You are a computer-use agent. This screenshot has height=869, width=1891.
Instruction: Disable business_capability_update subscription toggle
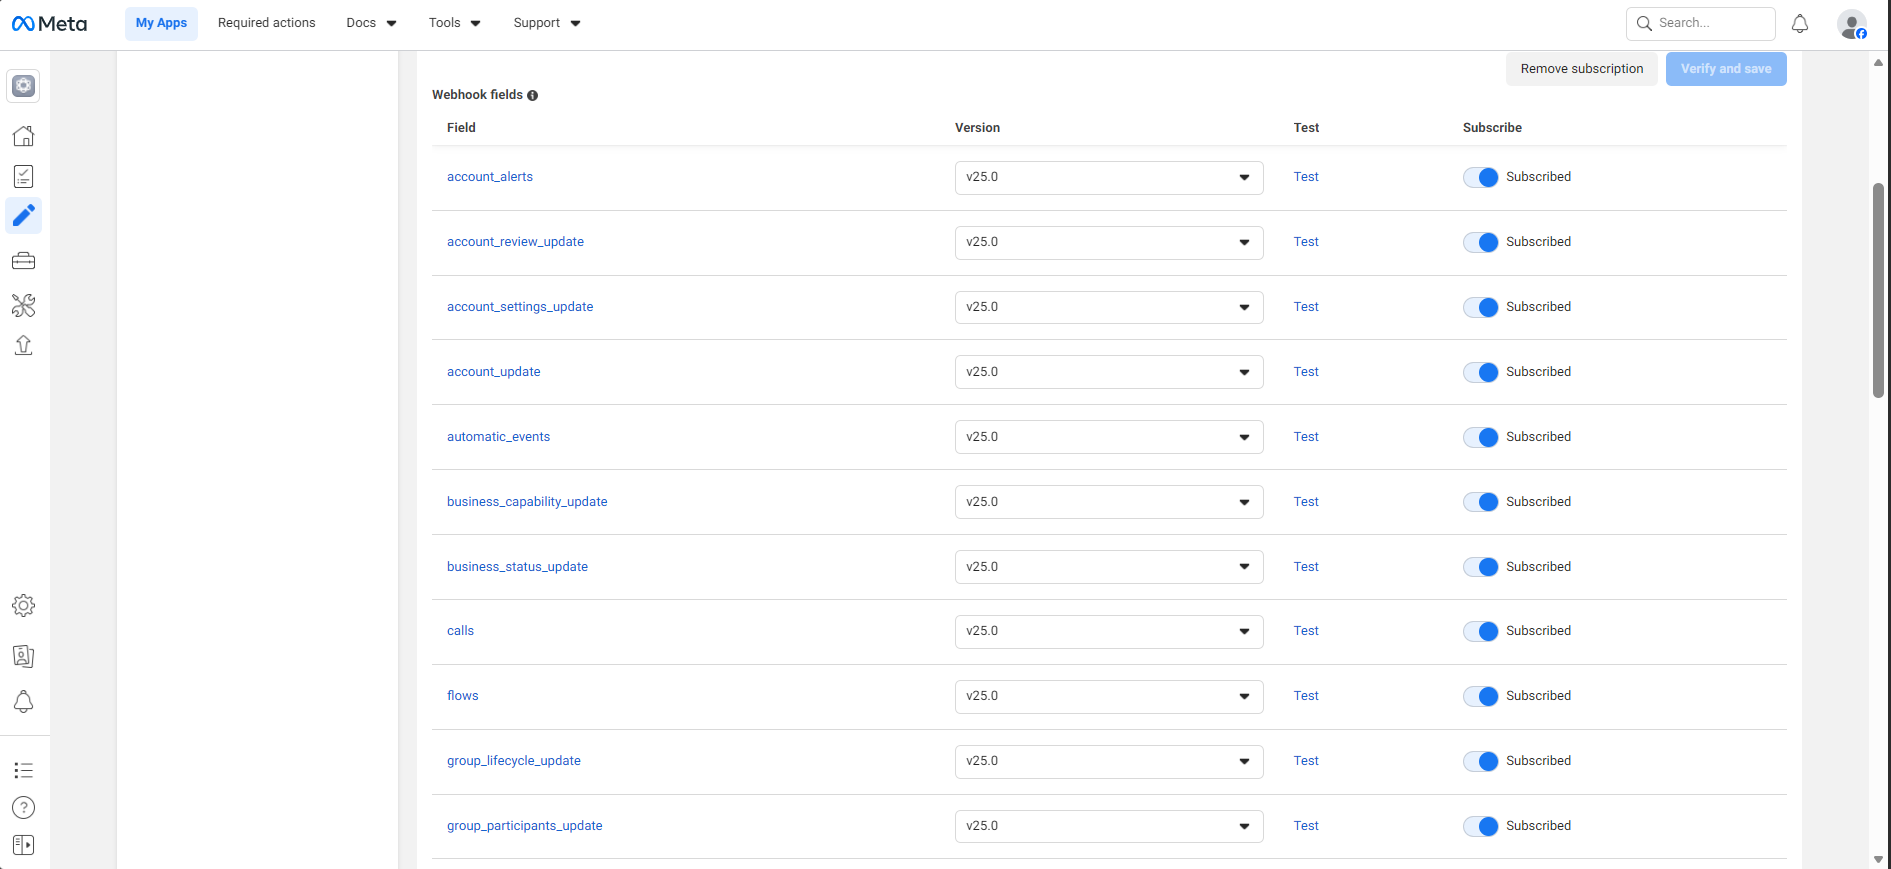click(x=1481, y=502)
